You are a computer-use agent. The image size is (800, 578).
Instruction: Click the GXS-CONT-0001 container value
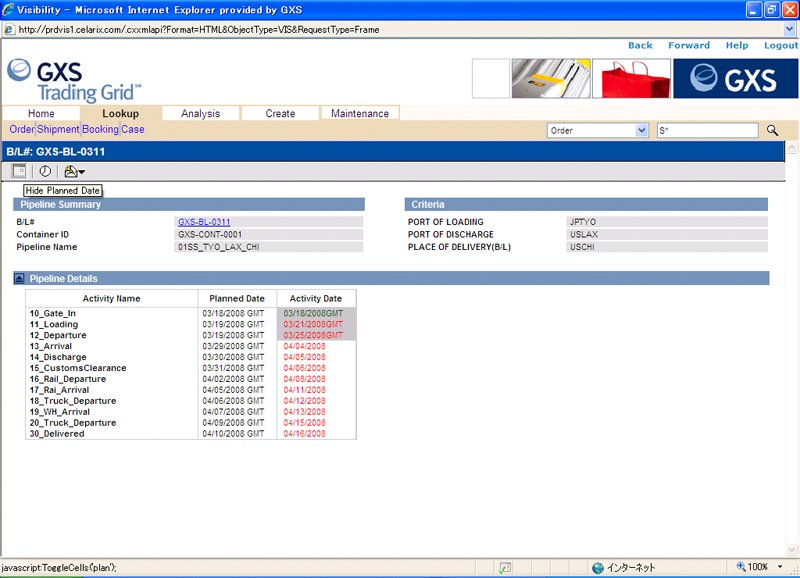210,235
